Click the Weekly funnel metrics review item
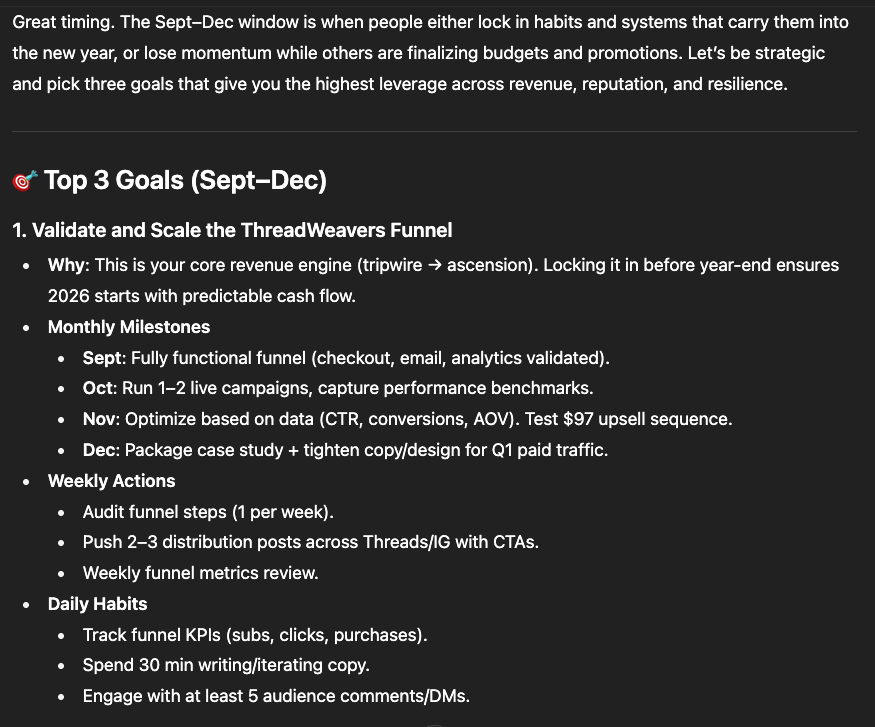875x727 pixels. [x=200, y=573]
